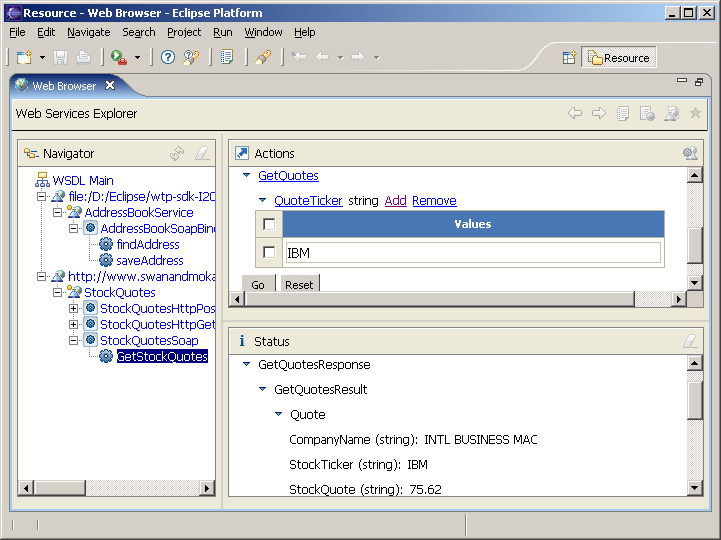Collapse the AddressBookService node
The height and width of the screenshot is (540, 721).
(x=57, y=212)
